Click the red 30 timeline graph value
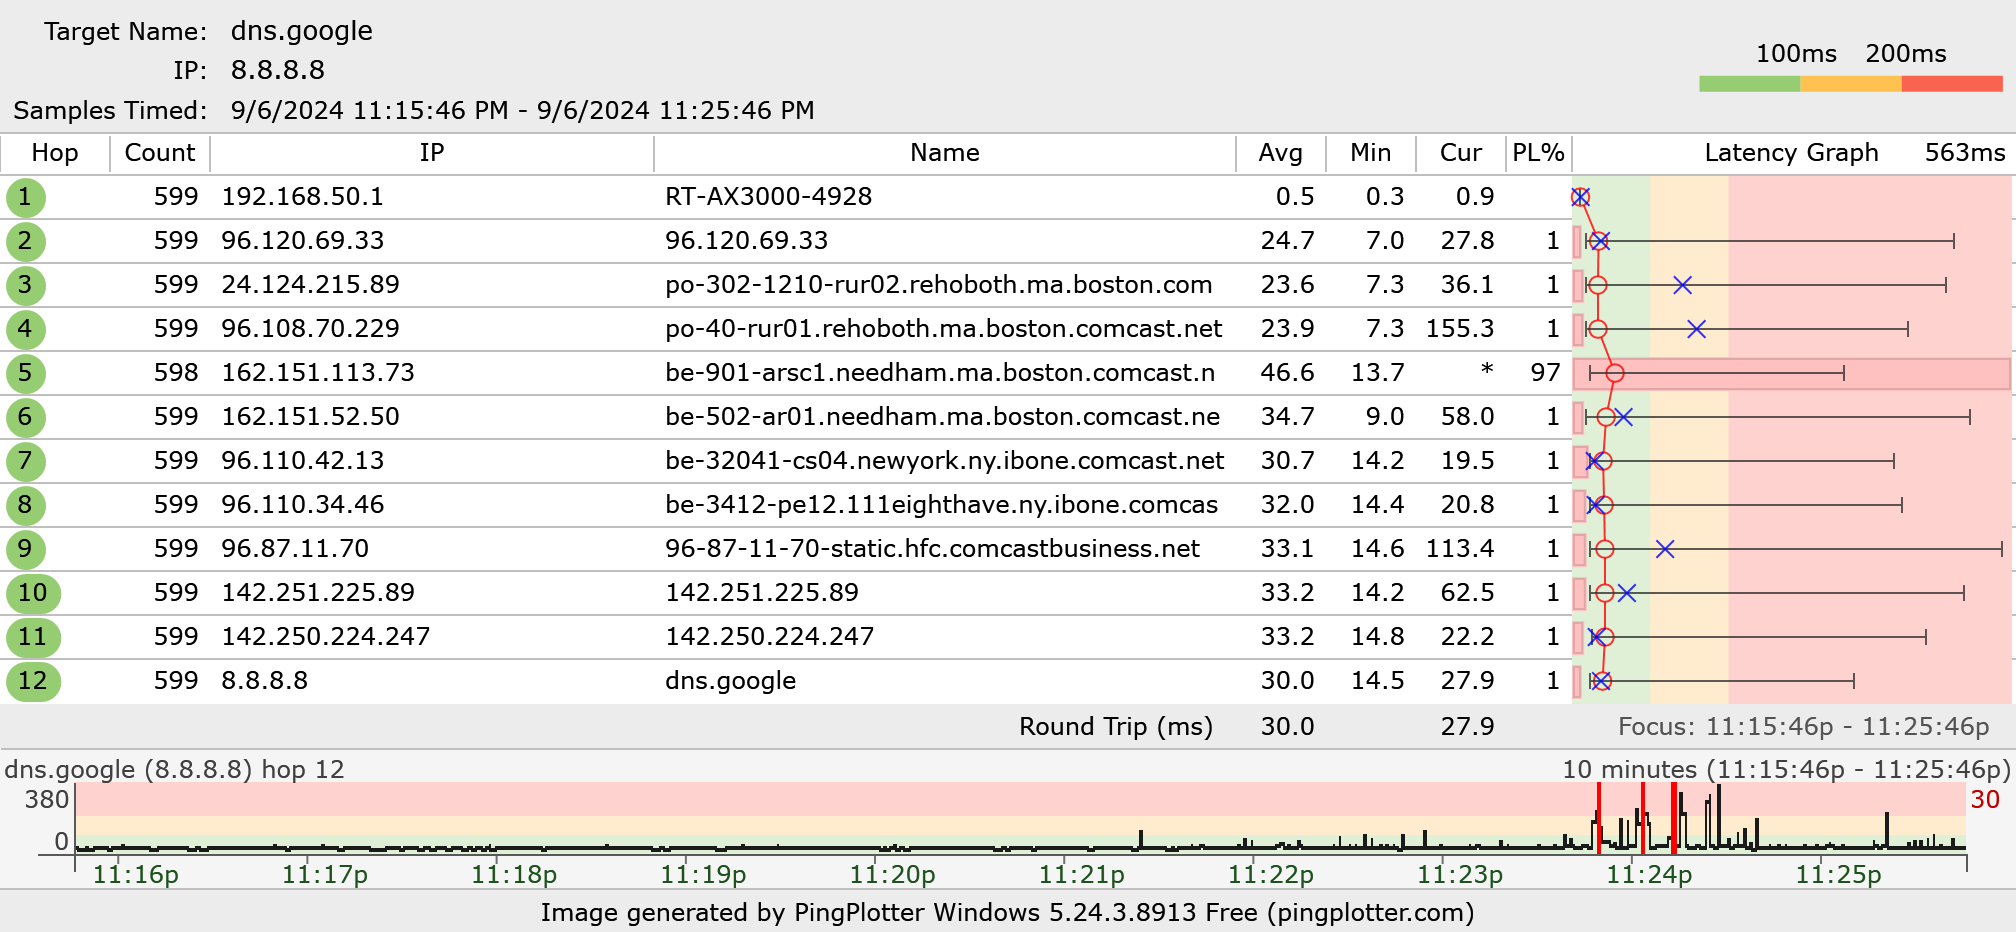Screen dimensions: 2016x932 pyautogui.click(x=1985, y=800)
